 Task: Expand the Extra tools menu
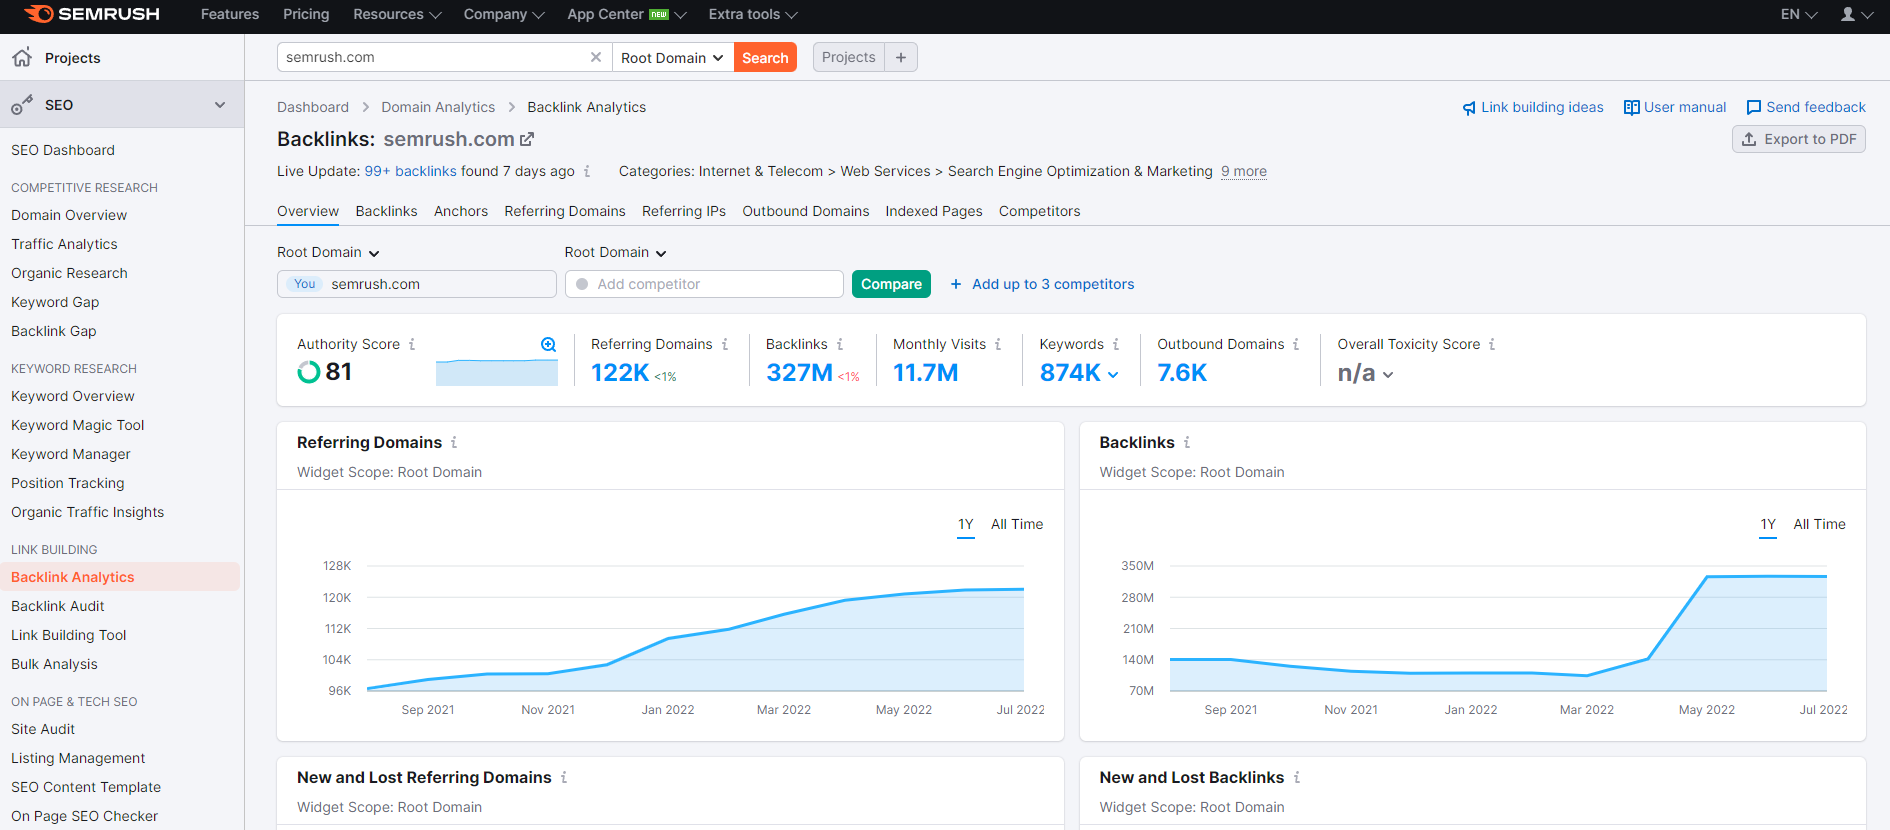coord(753,14)
